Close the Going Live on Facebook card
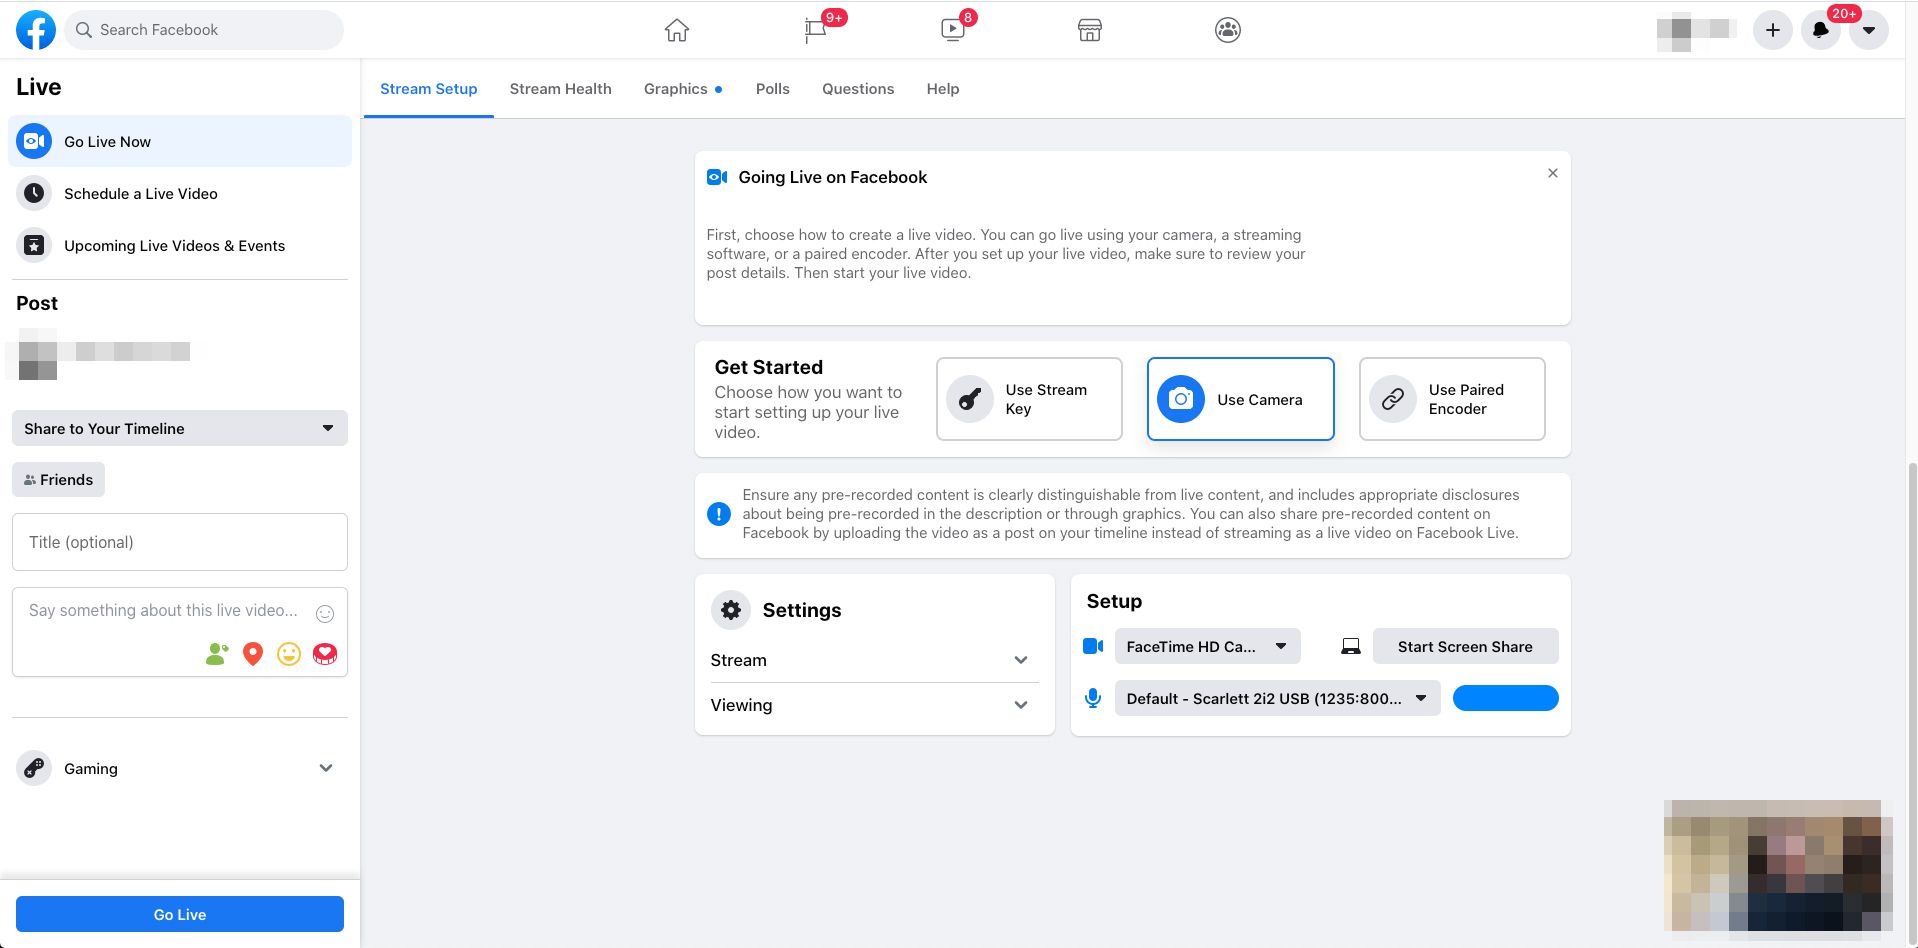This screenshot has width=1918, height=948. (1553, 173)
